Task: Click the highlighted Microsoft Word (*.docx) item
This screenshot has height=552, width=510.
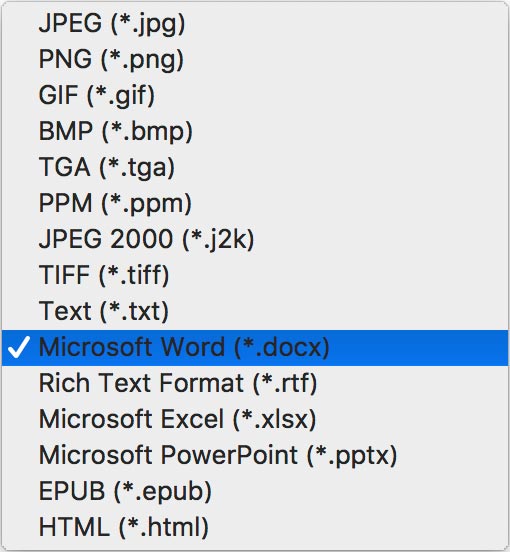Action: pyautogui.click(x=255, y=348)
